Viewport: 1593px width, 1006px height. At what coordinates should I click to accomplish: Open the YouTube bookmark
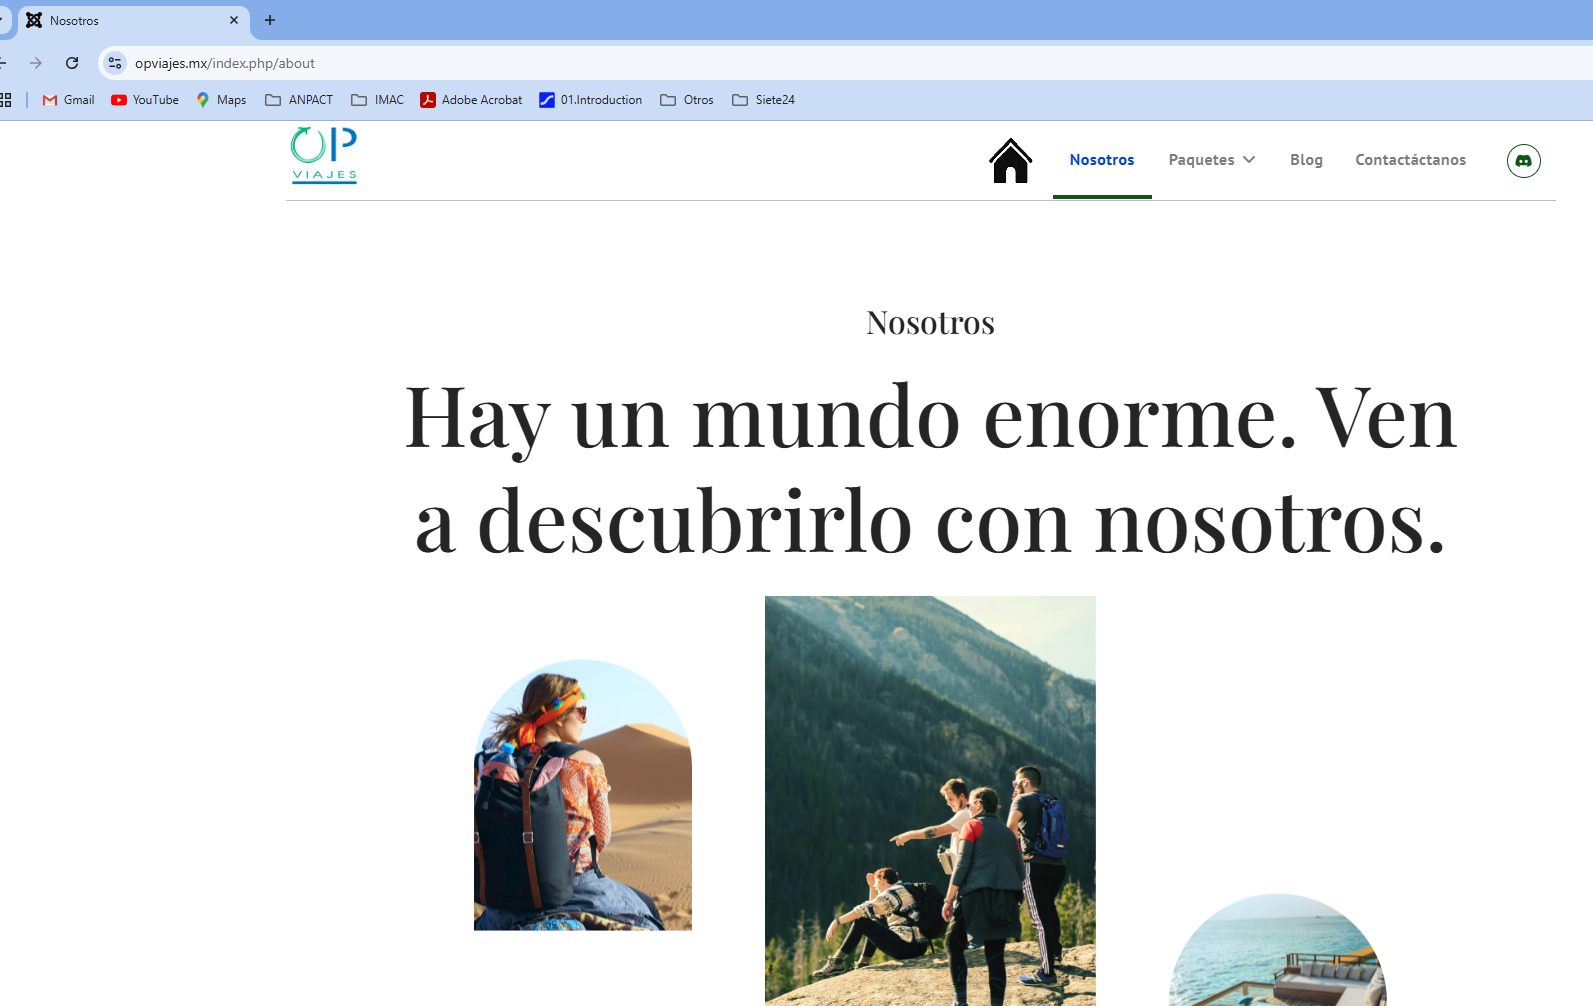point(145,100)
